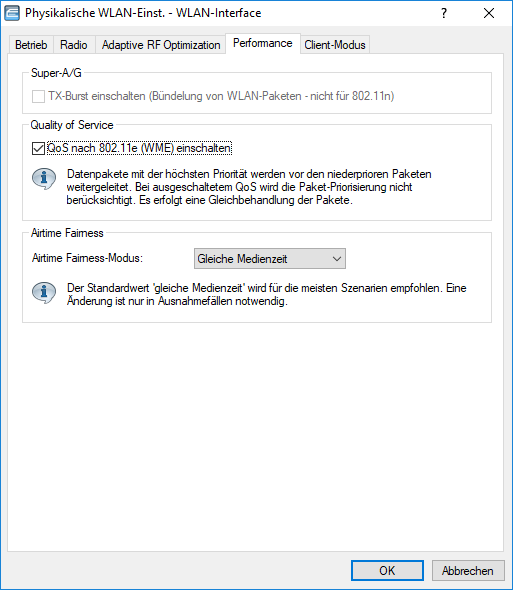Click the application icon in title bar
The height and width of the screenshot is (590, 513).
[x=12, y=13]
